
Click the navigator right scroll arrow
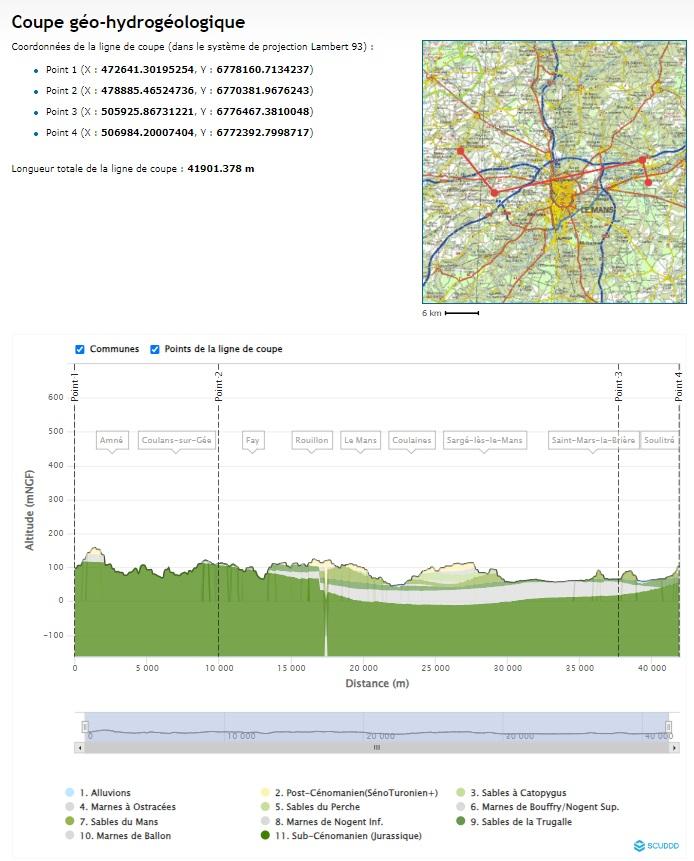[x=675, y=747]
